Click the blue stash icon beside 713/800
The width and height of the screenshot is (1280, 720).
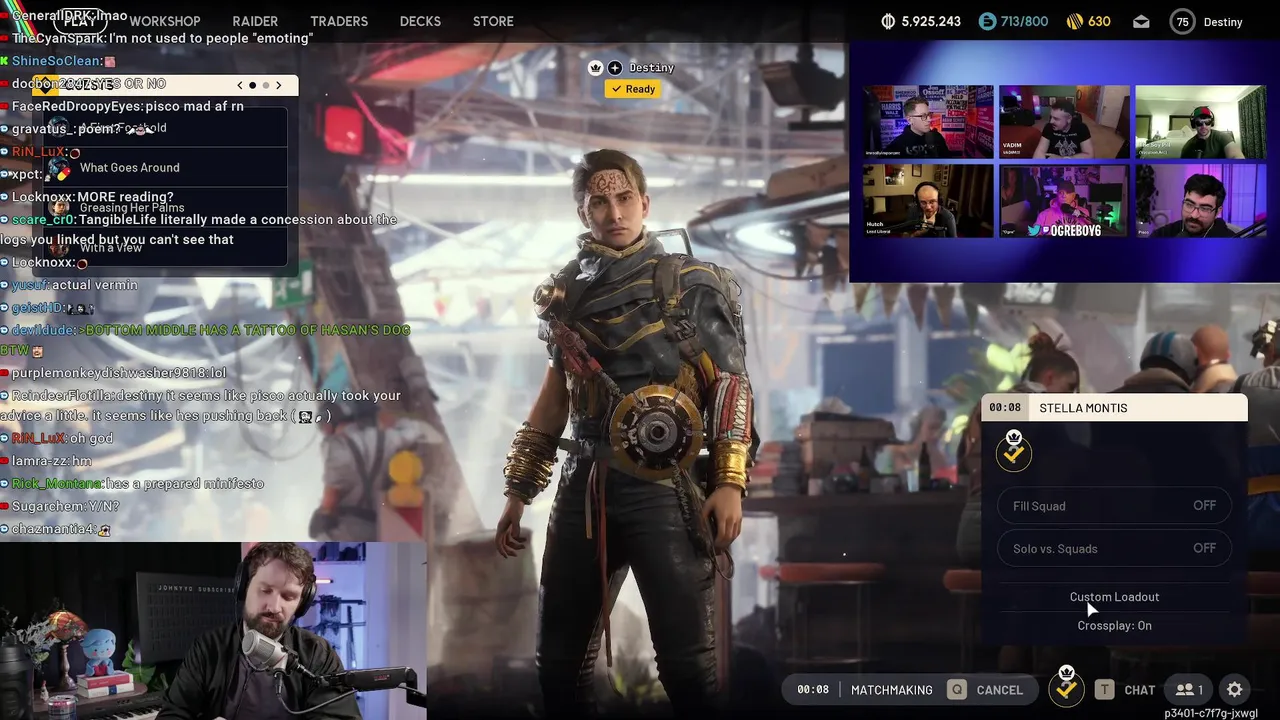pos(987,21)
